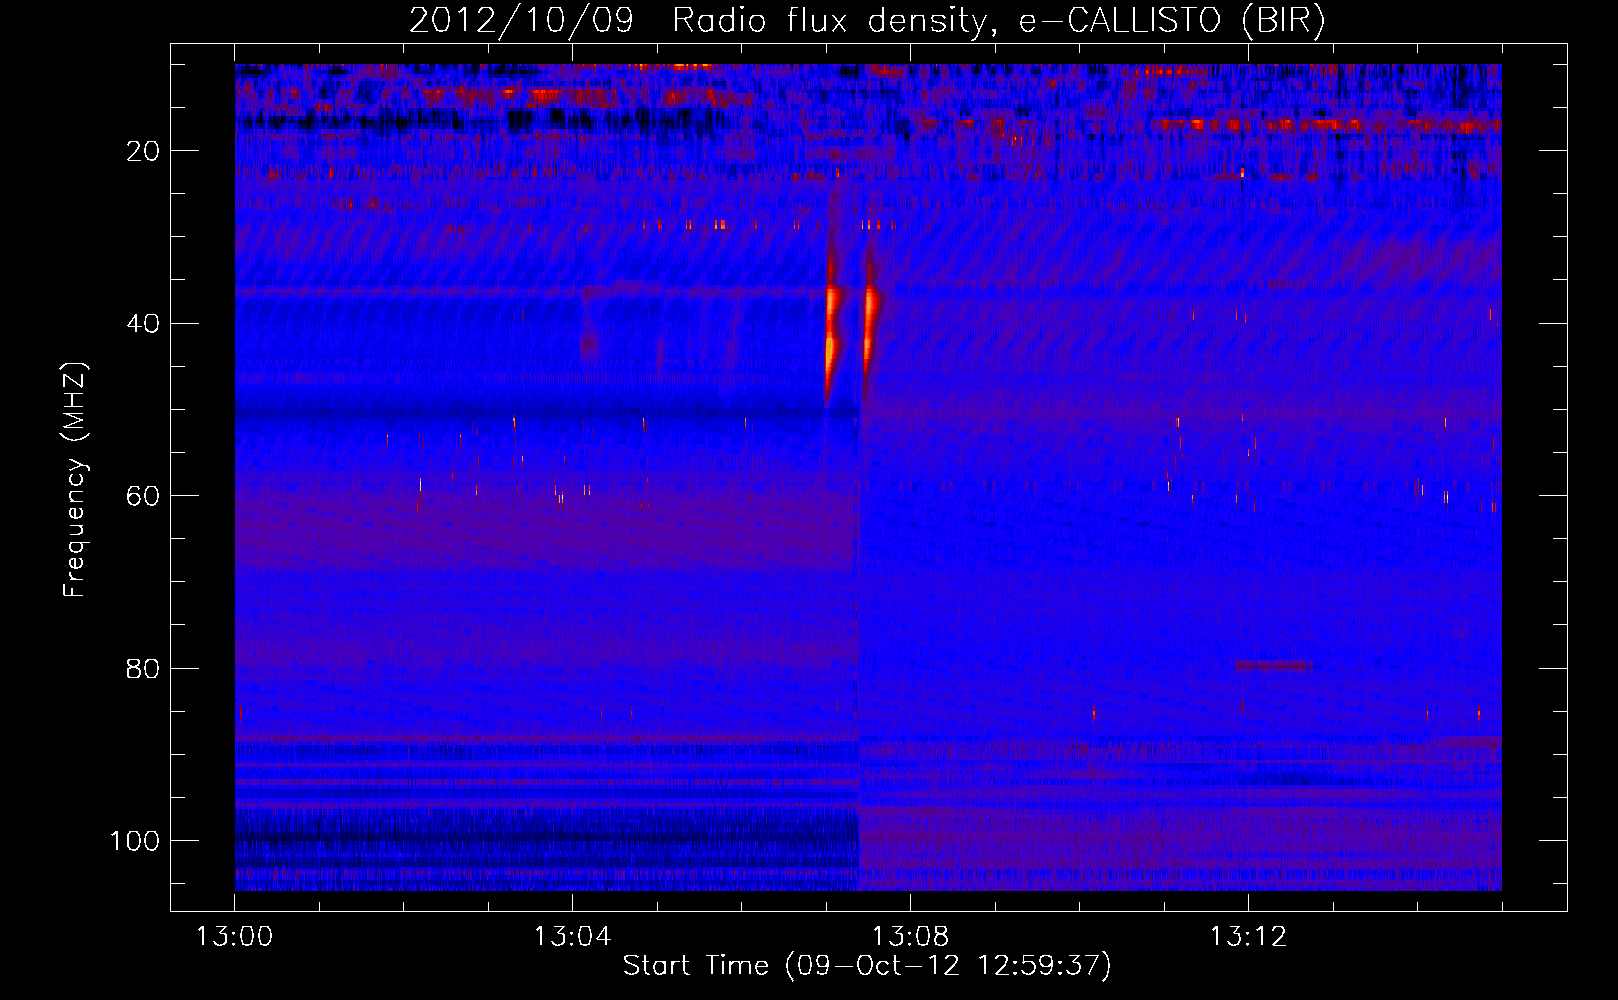This screenshot has height=1000, width=1618.
Task: Click the '20' frequency tick label
Action: (144, 151)
